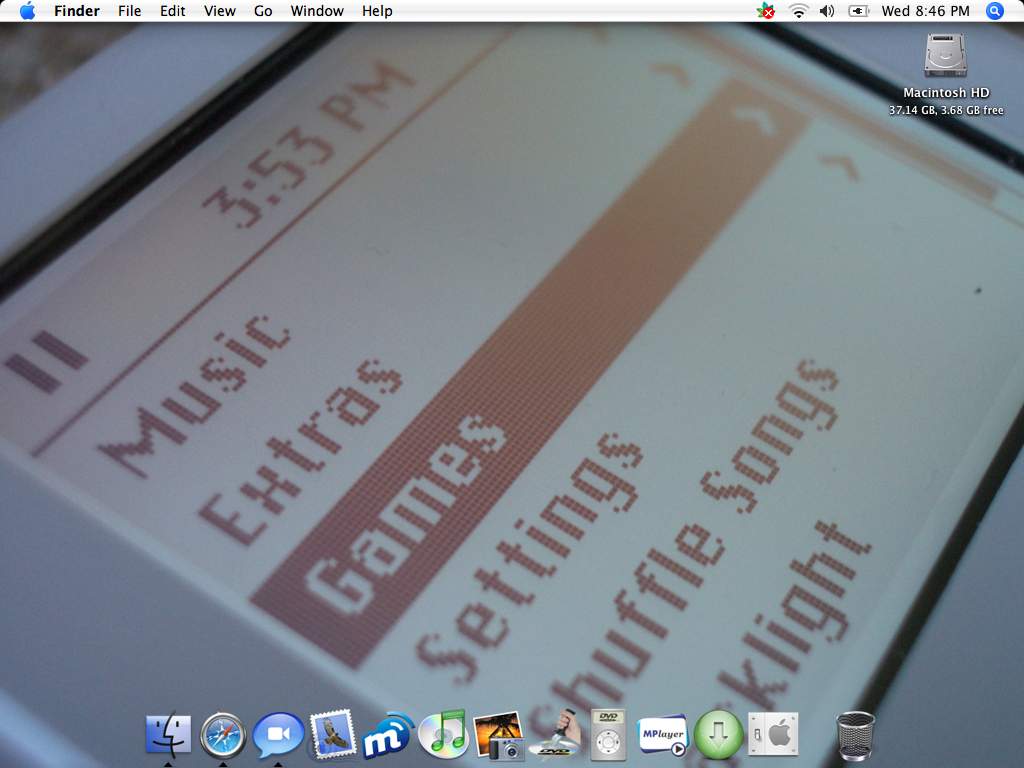The height and width of the screenshot is (768, 1024).
Task: Open the File menu
Action: click(x=129, y=11)
